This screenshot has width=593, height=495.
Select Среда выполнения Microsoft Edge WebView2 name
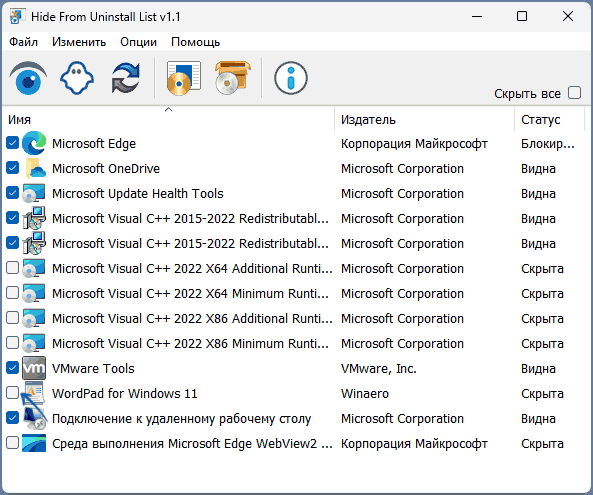192,443
